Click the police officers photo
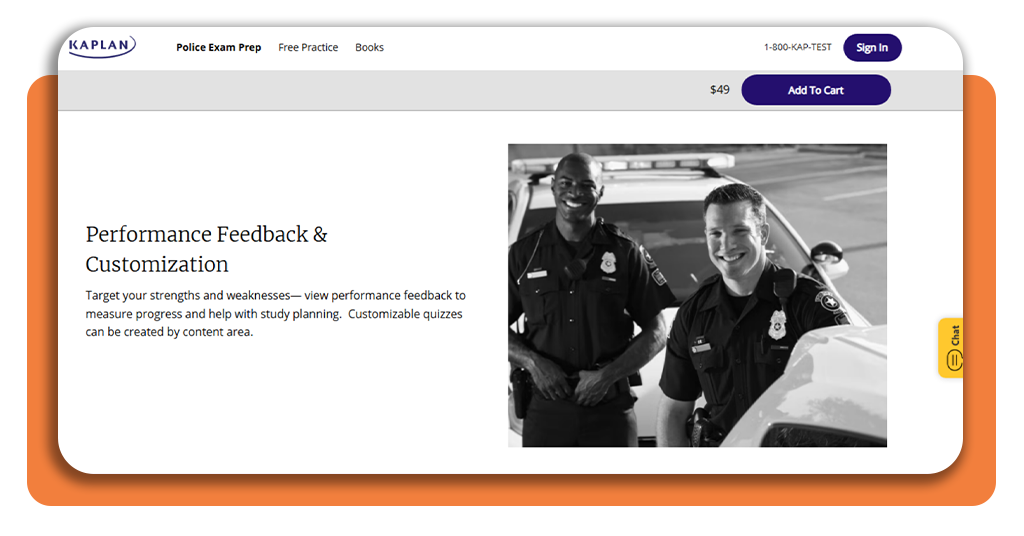Screen dimensions: 1024x536 point(697,295)
